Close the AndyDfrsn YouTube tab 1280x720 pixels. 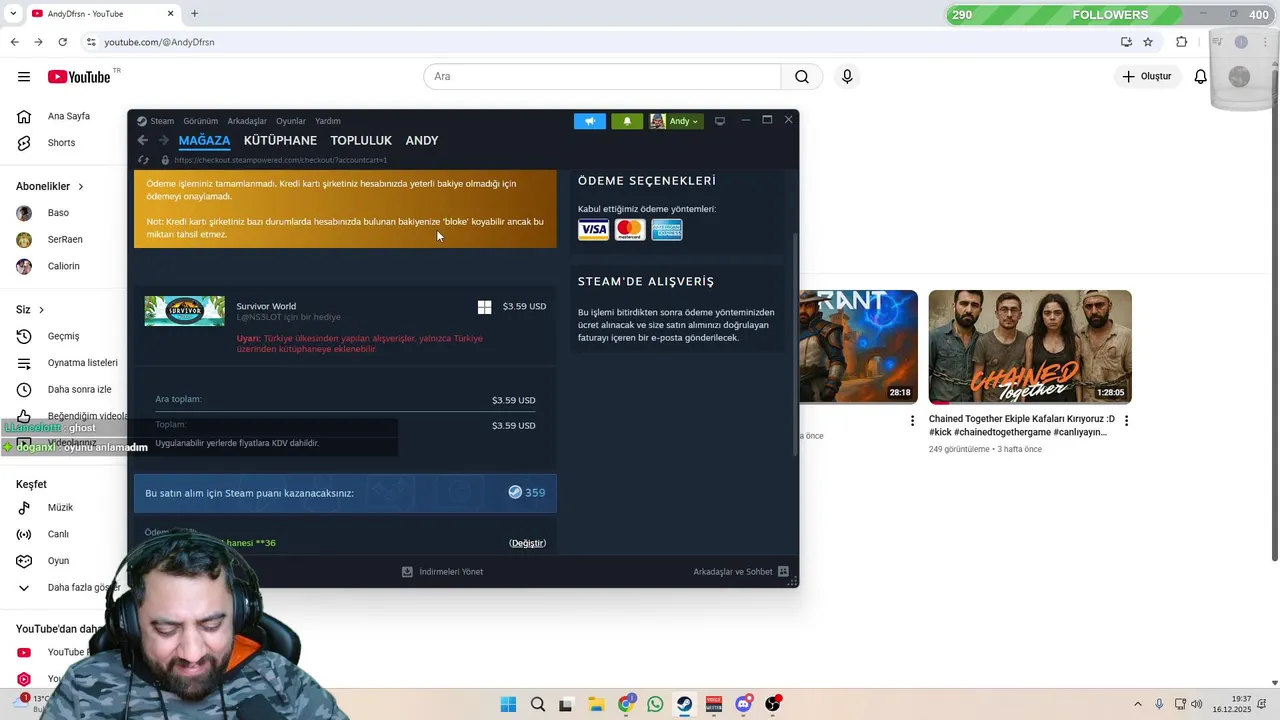pyautogui.click(x=170, y=14)
